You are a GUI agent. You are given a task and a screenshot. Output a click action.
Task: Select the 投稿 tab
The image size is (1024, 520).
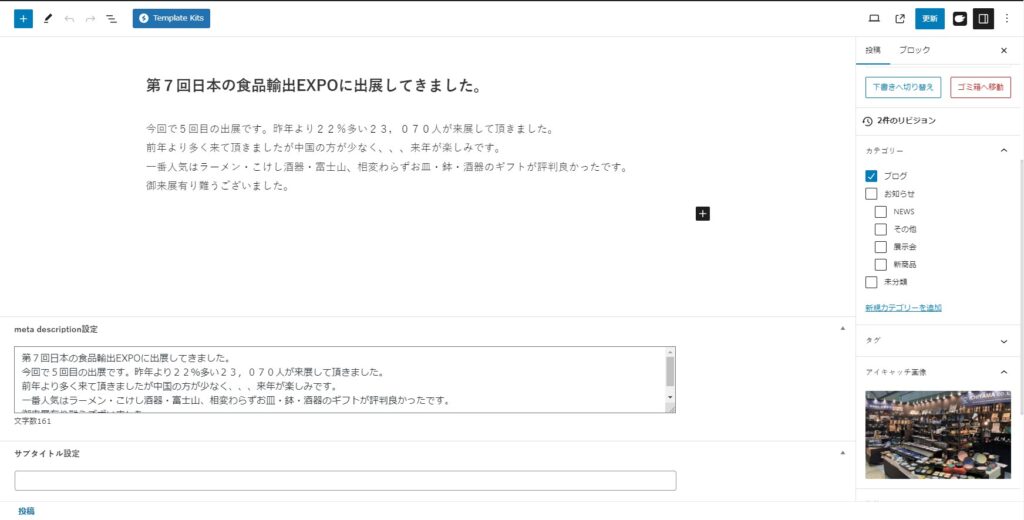coord(873,50)
